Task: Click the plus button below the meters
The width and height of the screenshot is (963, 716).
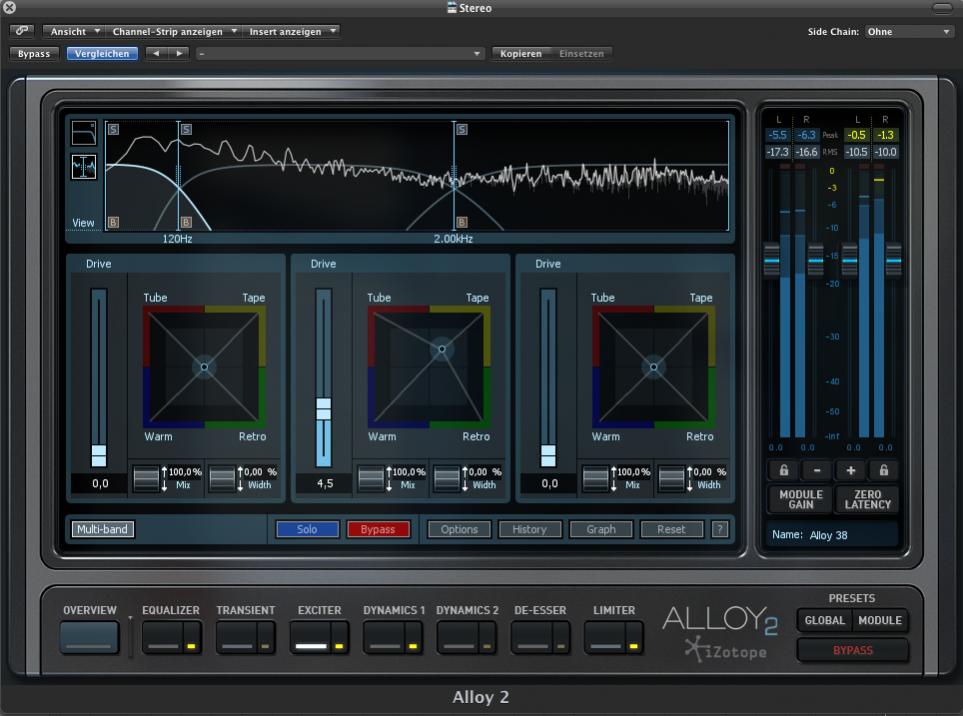Action: (x=850, y=470)
